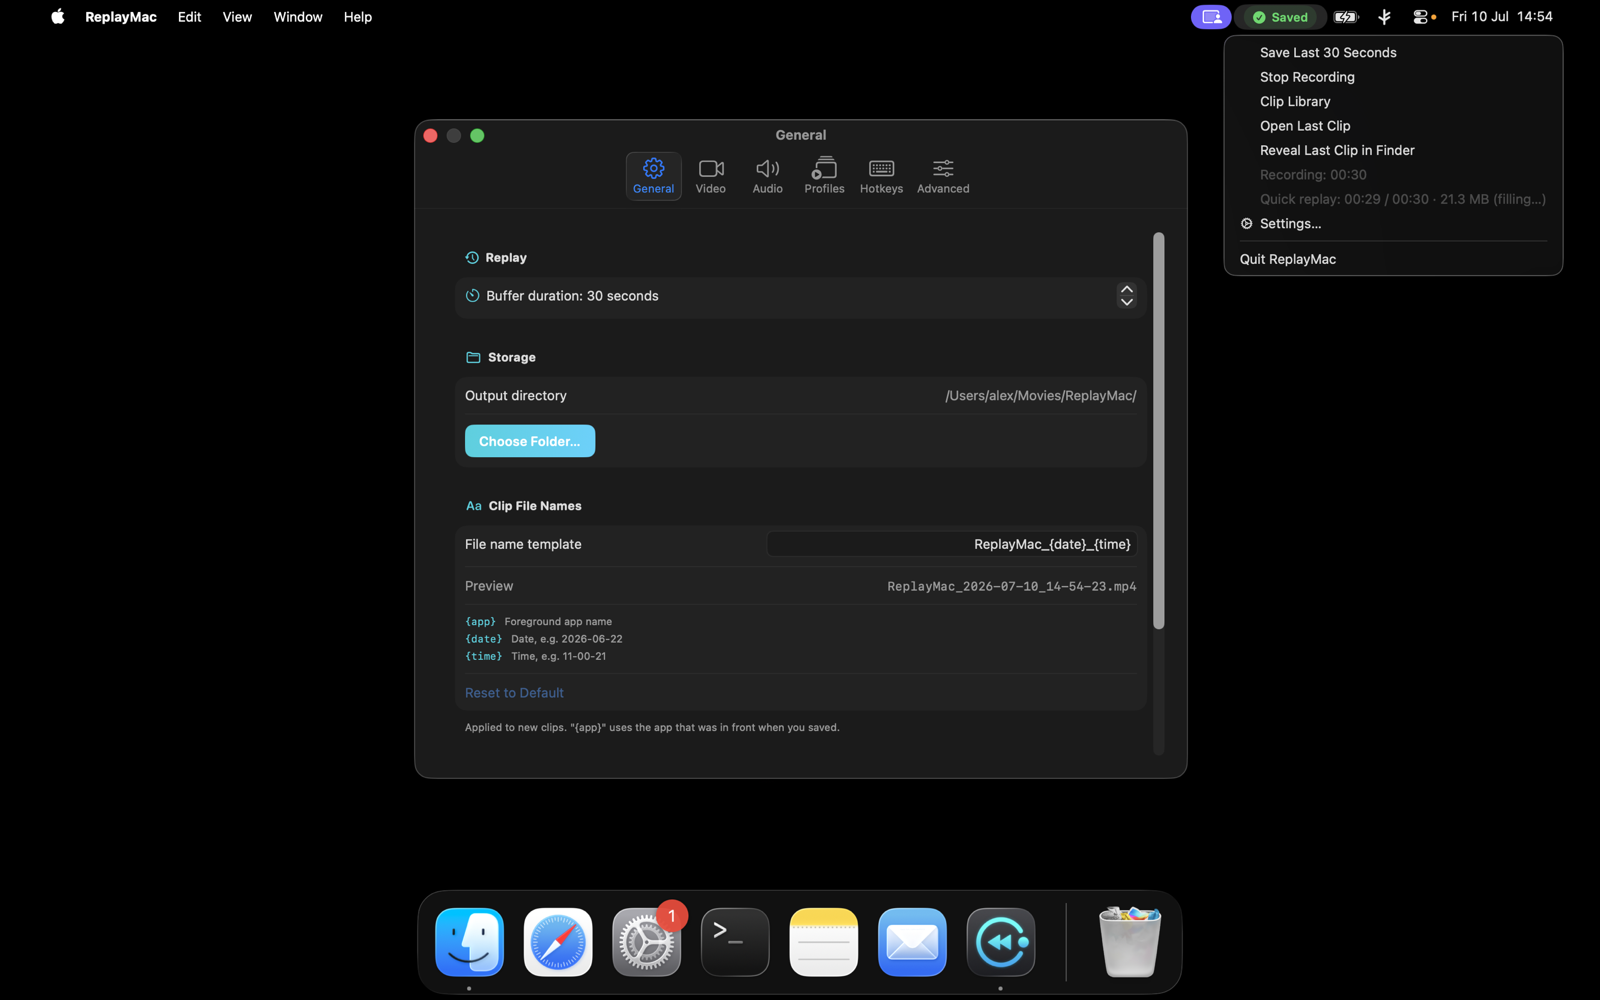Click the Control Center icon in menu bar
This screenshot has height=1000, width=1600.
point(1423,17)
